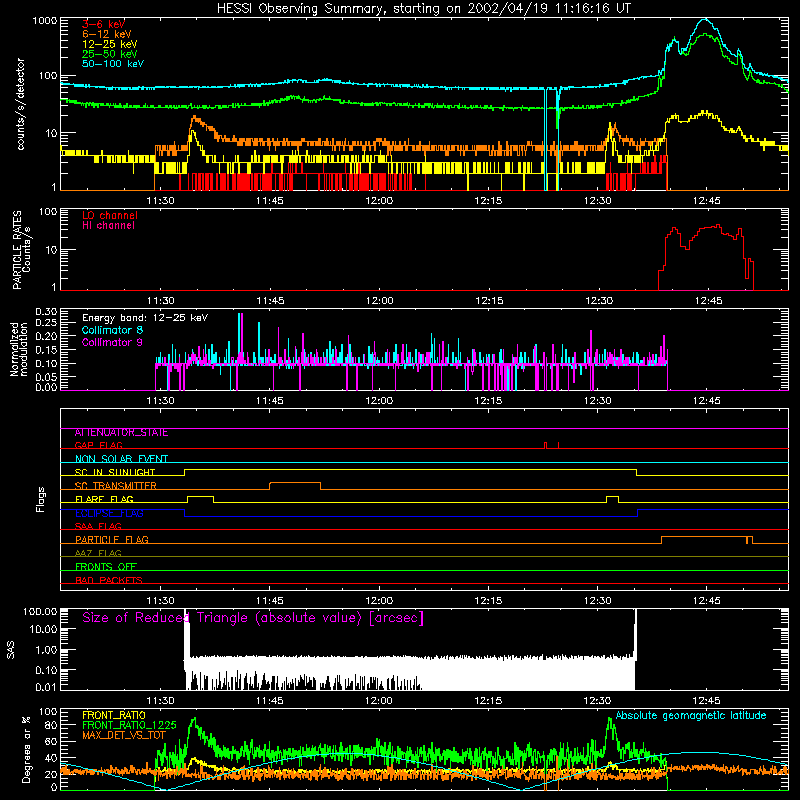Click the "Size of Reduced Triangle" panel title
Screen dimensions: 800x800
coord(253,618)
